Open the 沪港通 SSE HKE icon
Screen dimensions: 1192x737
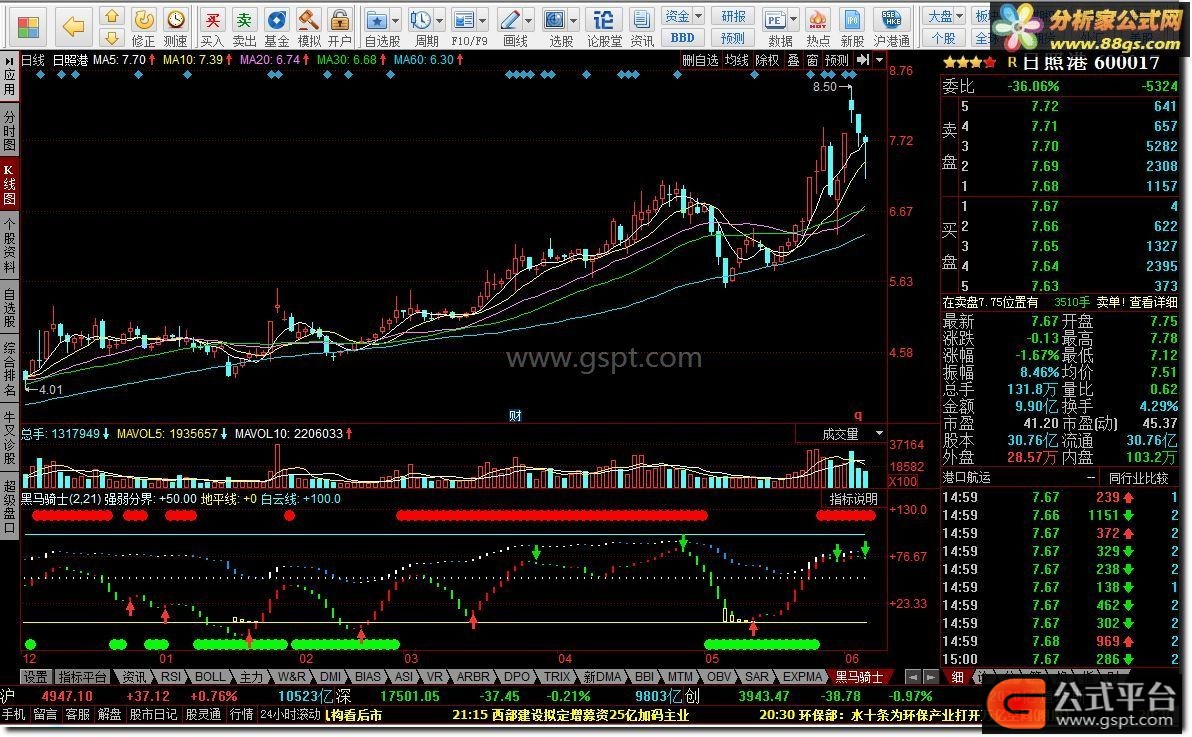891,27
